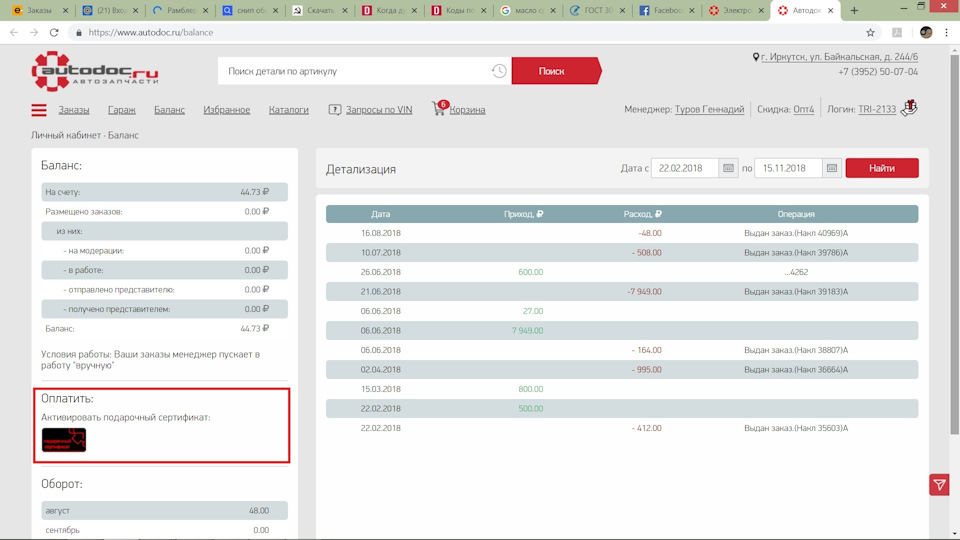Focus the part number search field
The image size is (960, 540).
(355, 71)
